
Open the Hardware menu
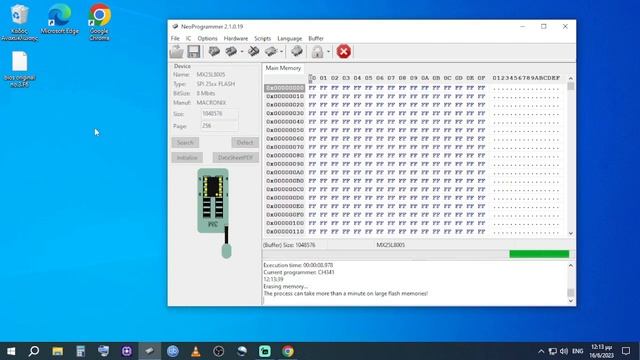coord(236,38)
